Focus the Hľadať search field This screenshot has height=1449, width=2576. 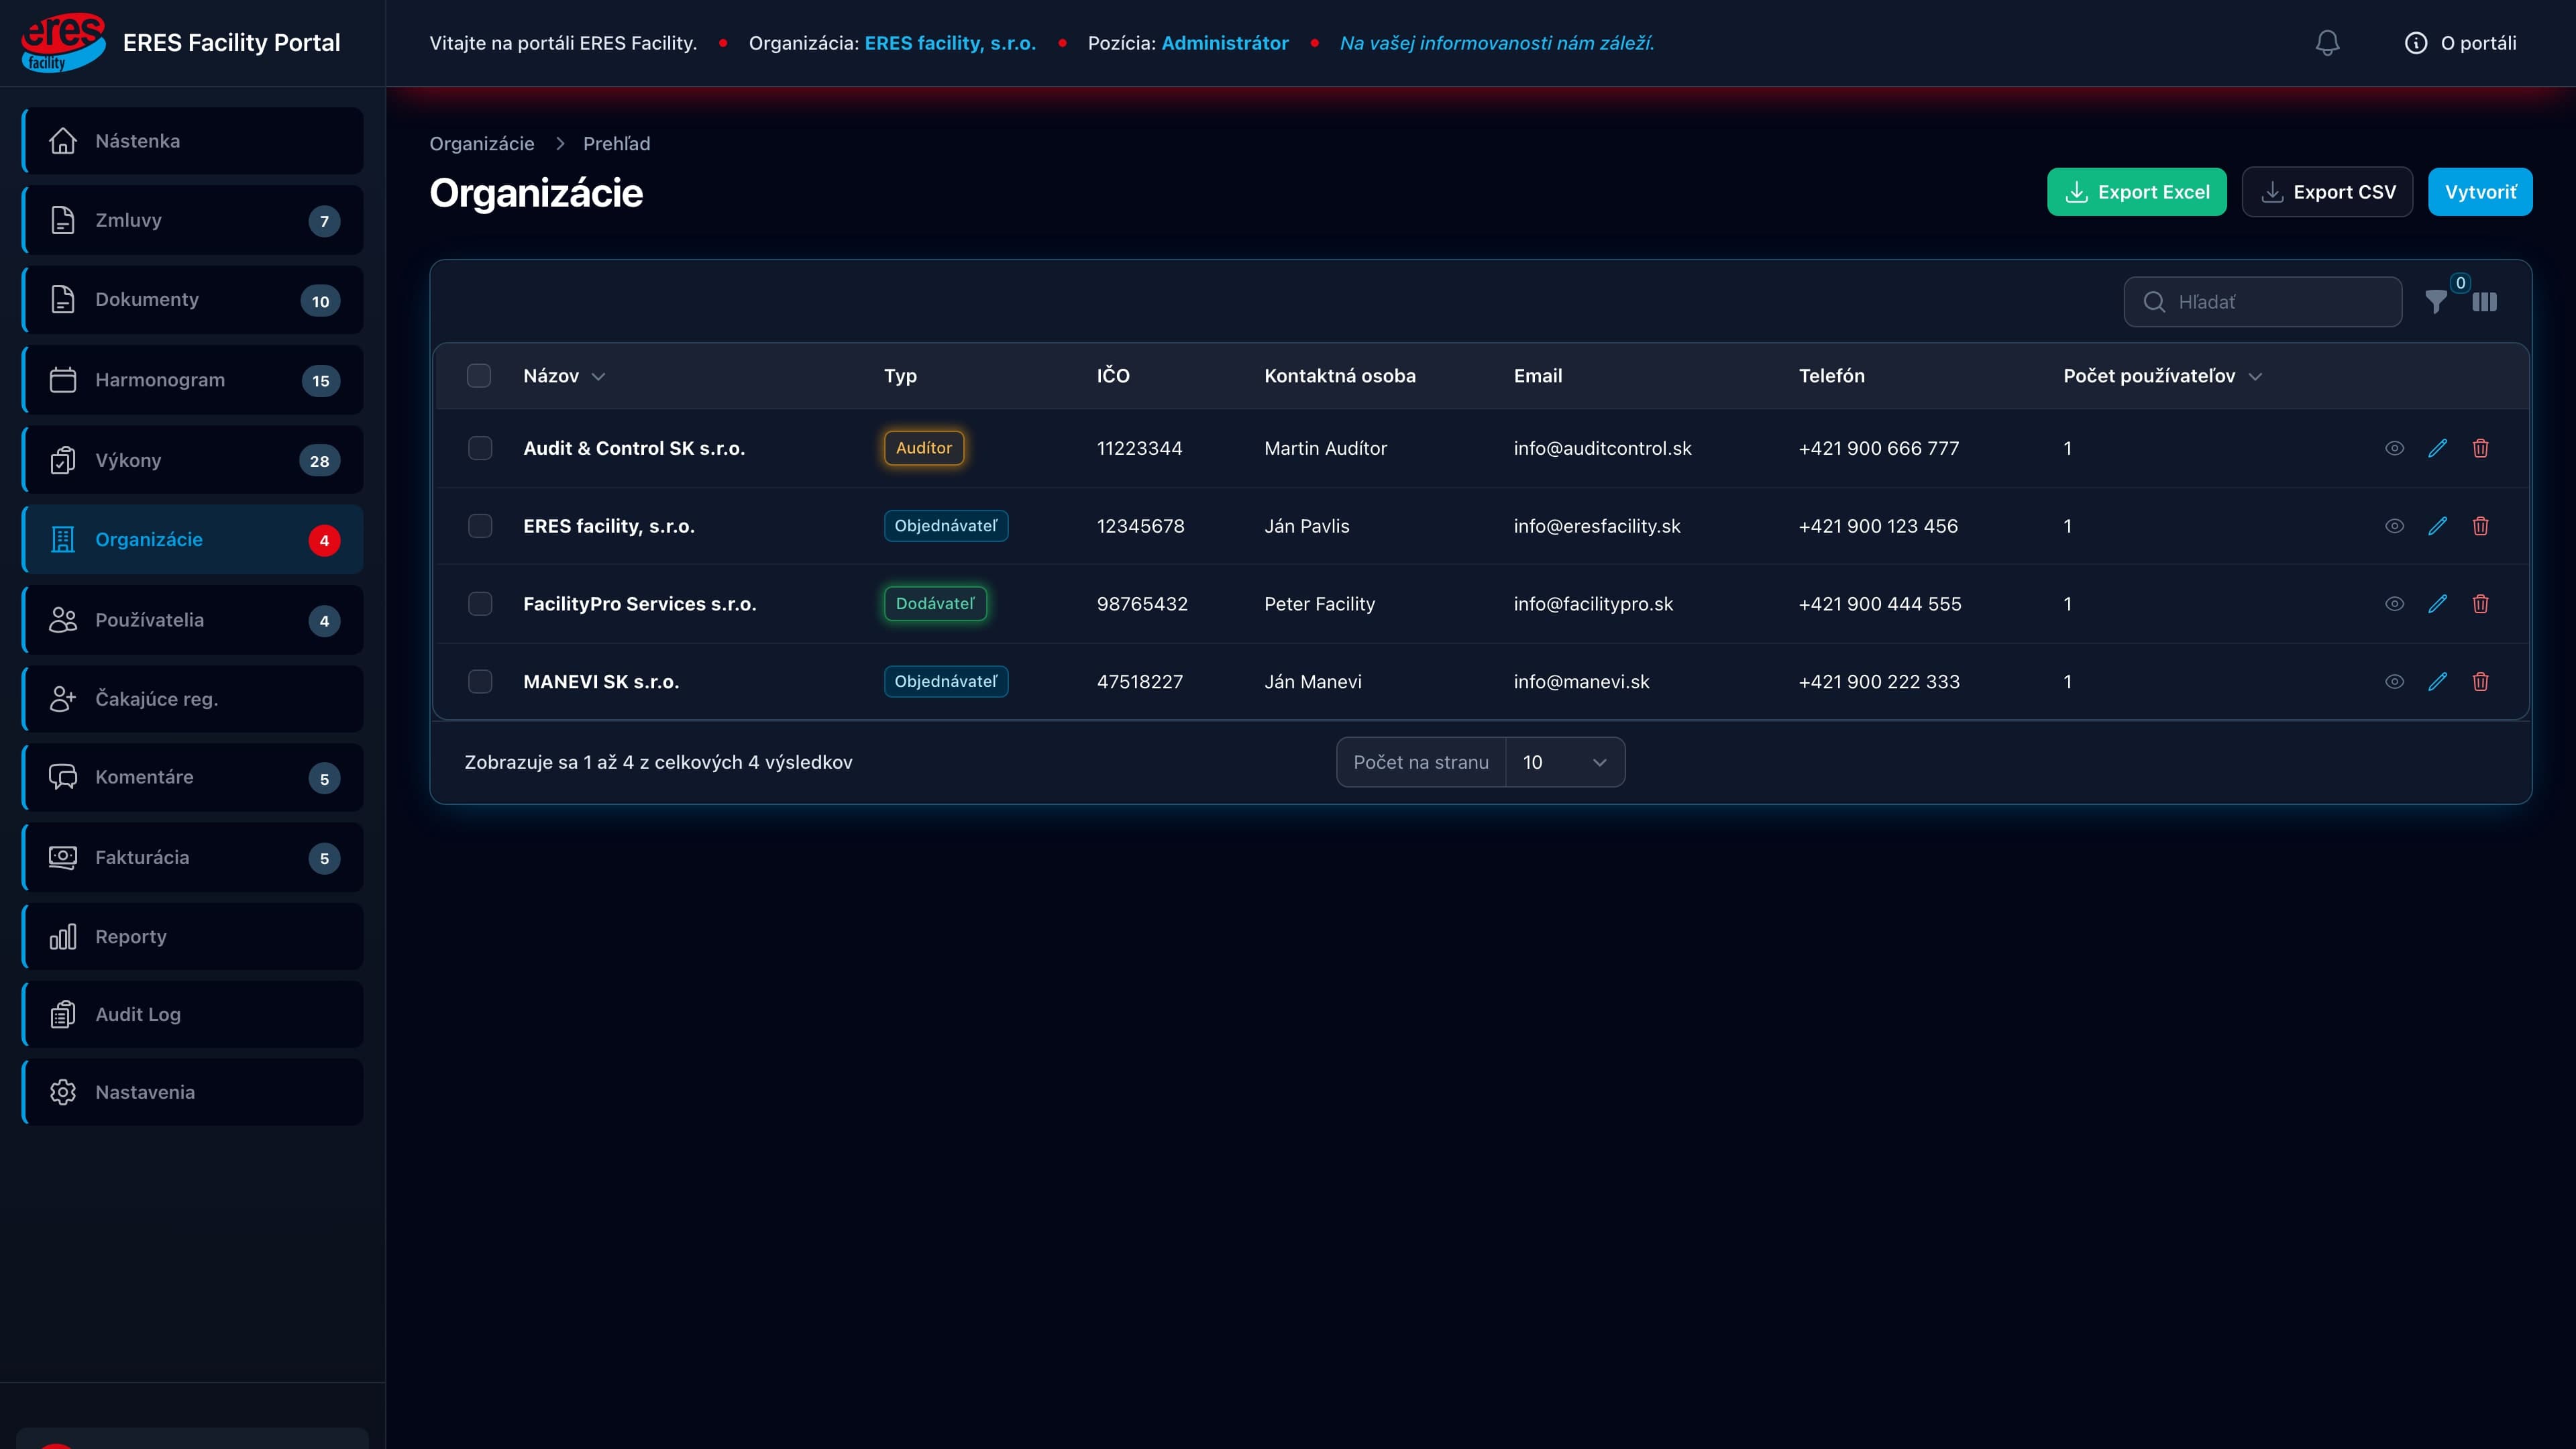click(x=2262, y=302)
